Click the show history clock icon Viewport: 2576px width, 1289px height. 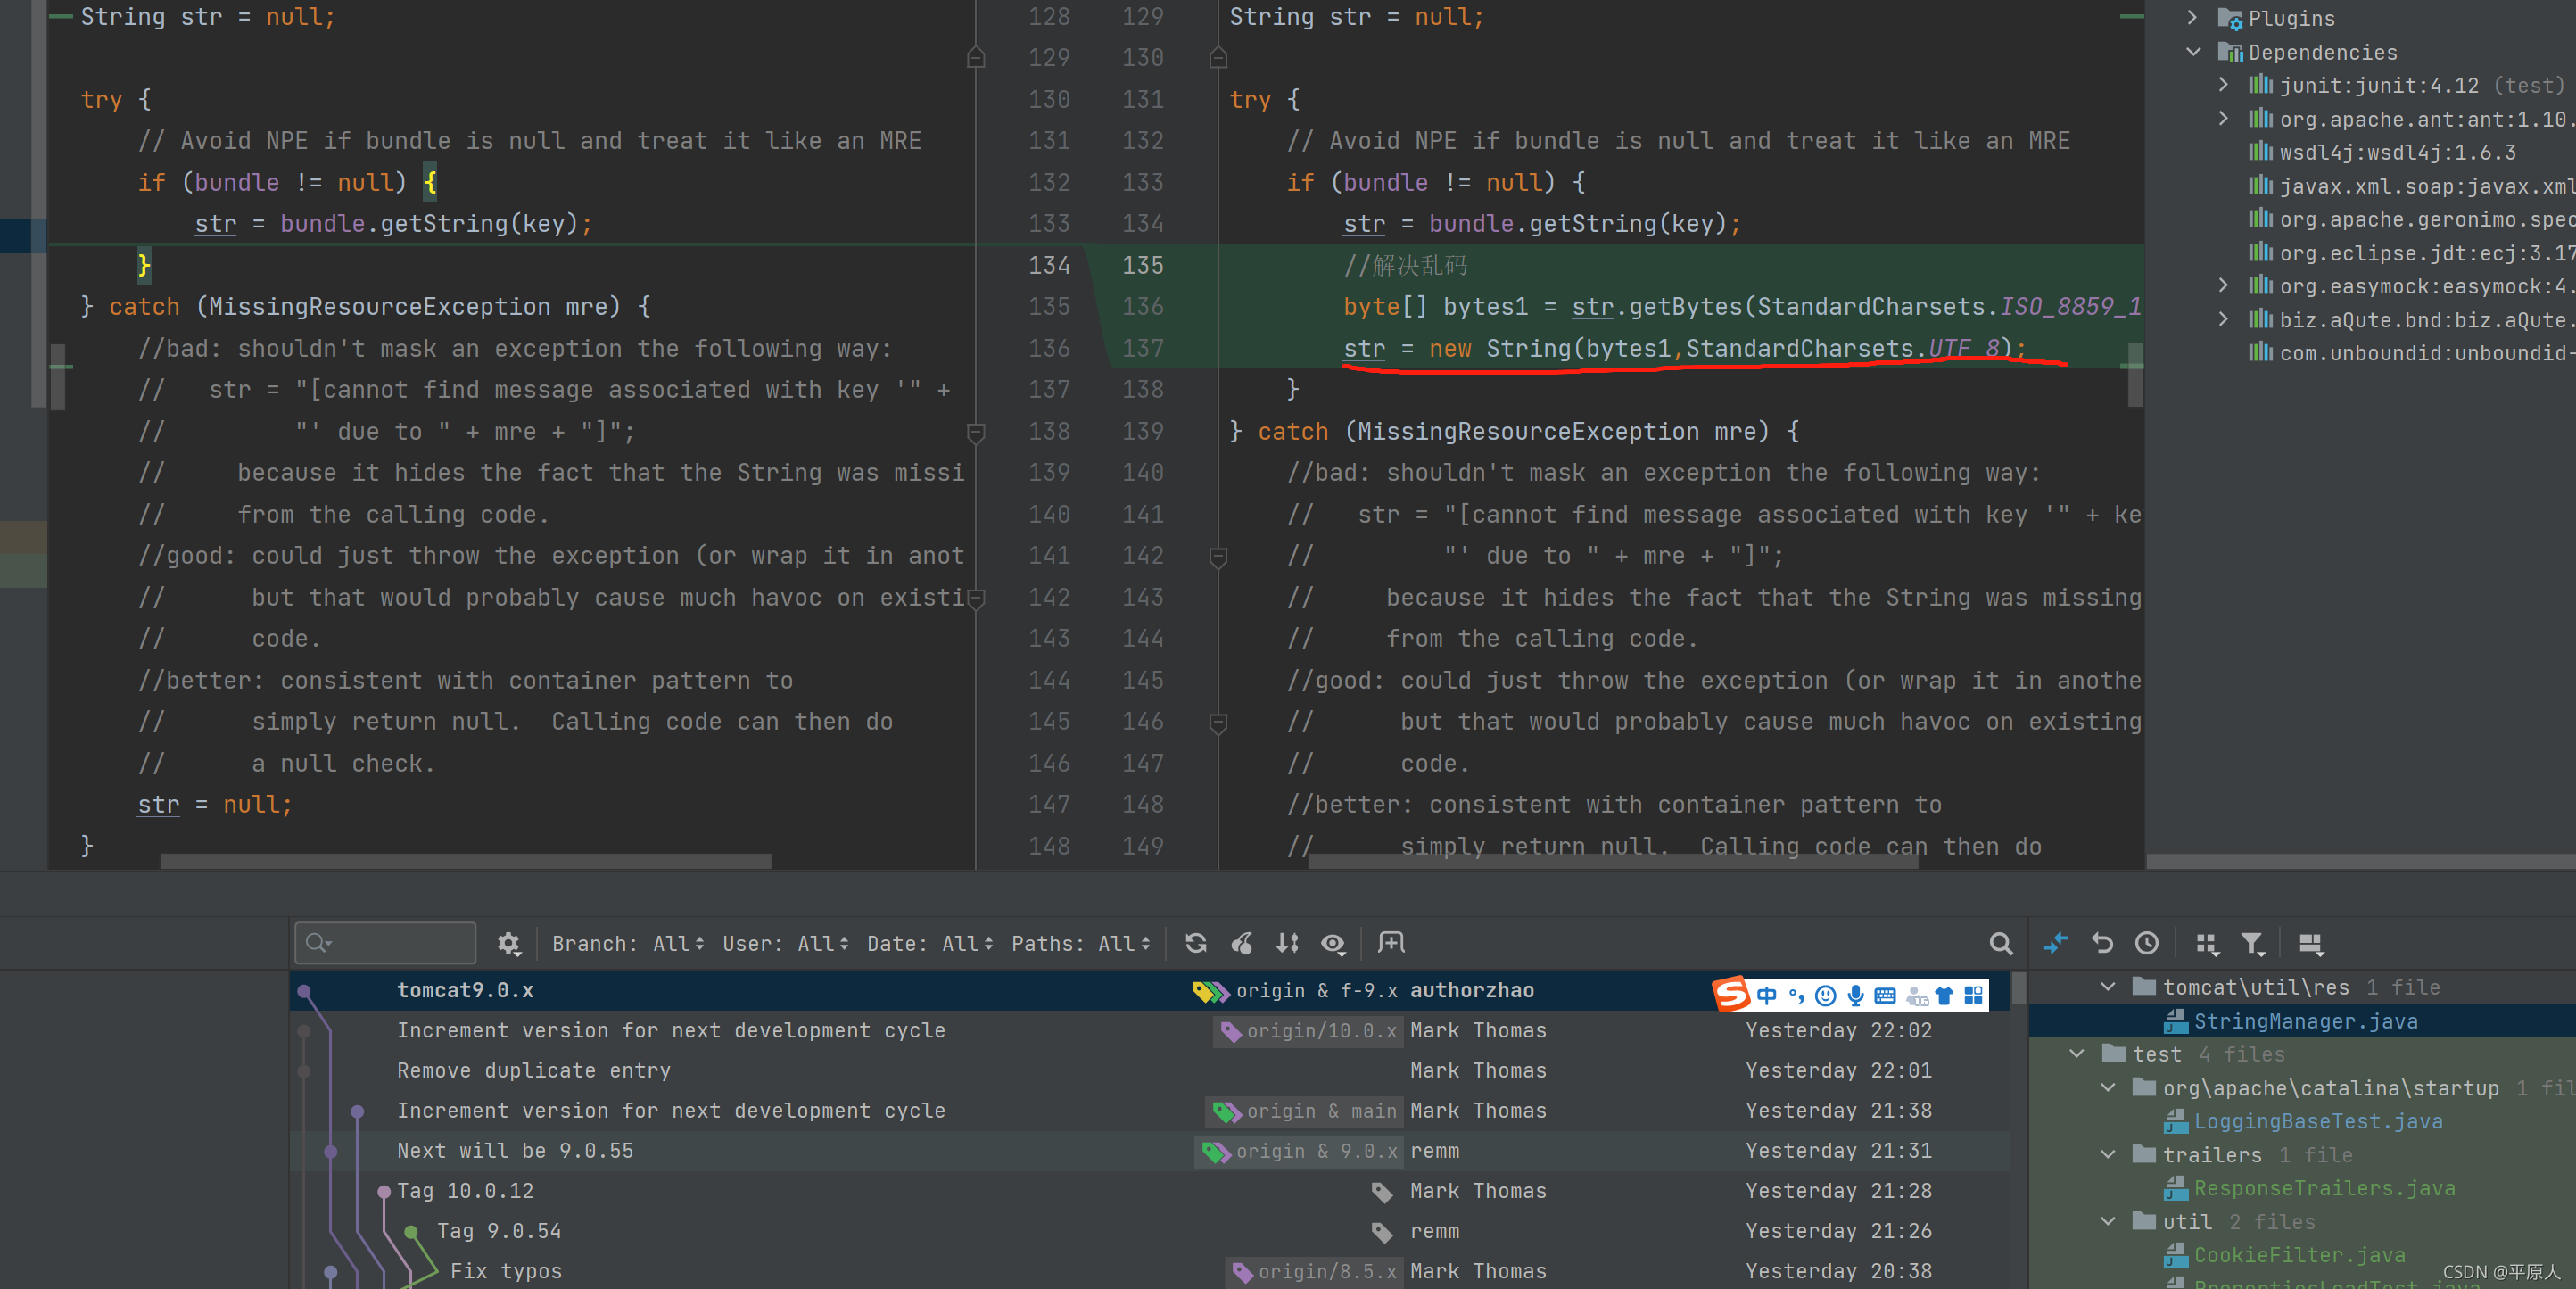[x=2146, y=943]
